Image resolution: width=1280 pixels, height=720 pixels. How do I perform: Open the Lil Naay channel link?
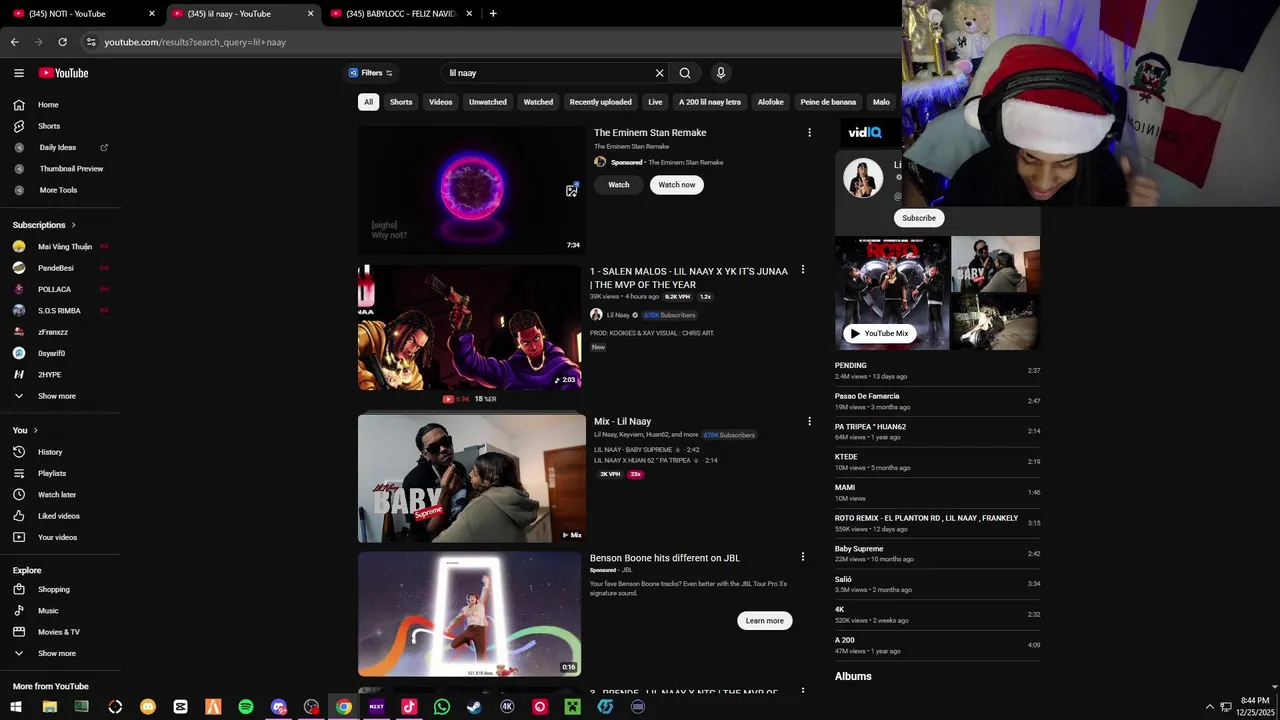pos(618,315)
